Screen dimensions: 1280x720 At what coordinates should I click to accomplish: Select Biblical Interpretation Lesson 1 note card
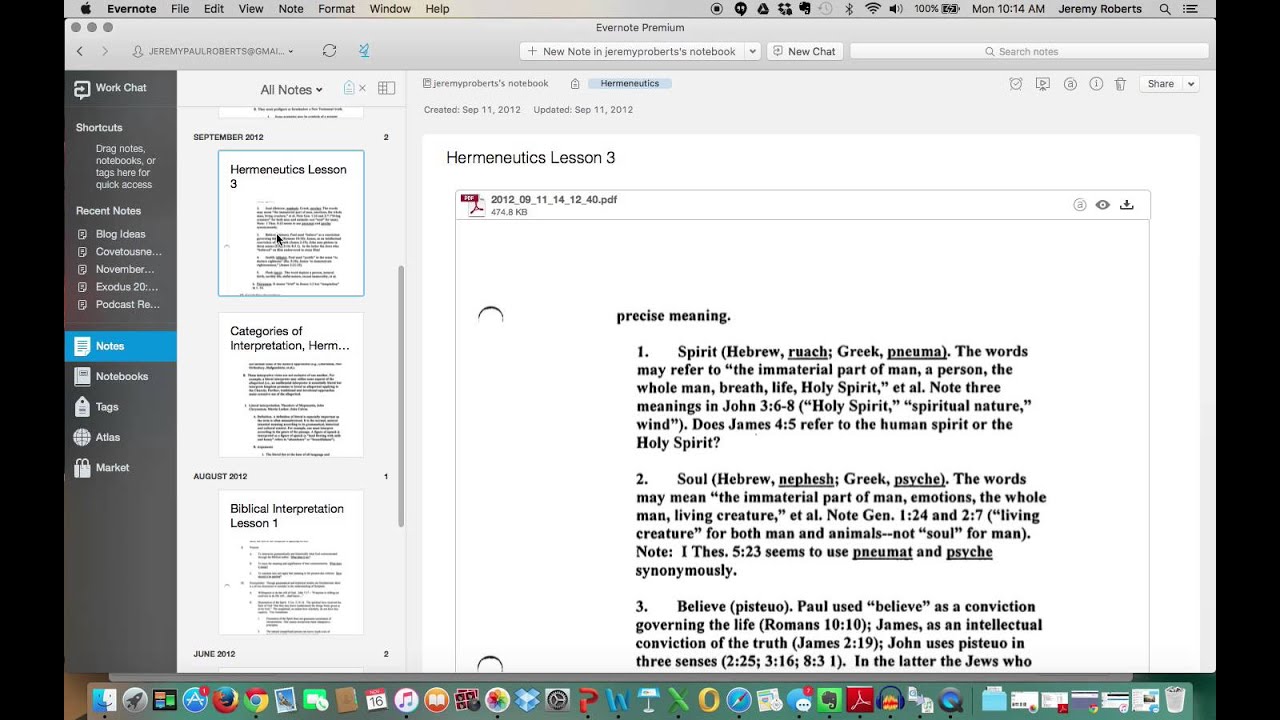coord(291,562)
